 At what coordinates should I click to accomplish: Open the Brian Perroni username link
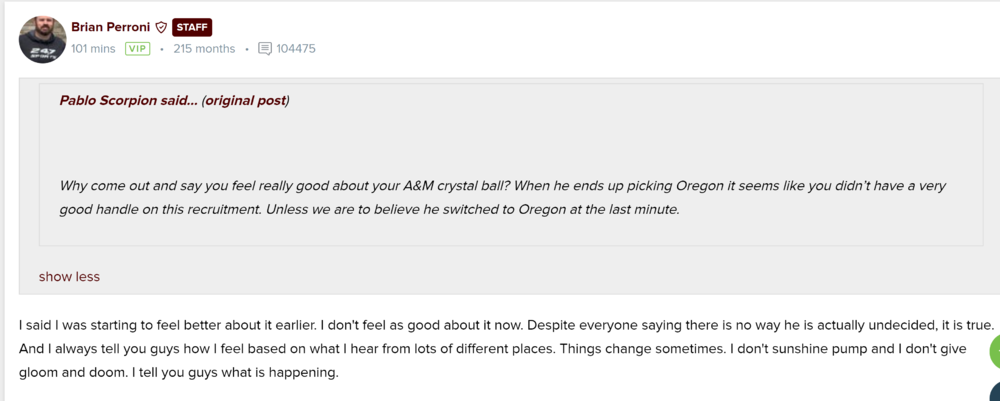(x=110, y=27)
